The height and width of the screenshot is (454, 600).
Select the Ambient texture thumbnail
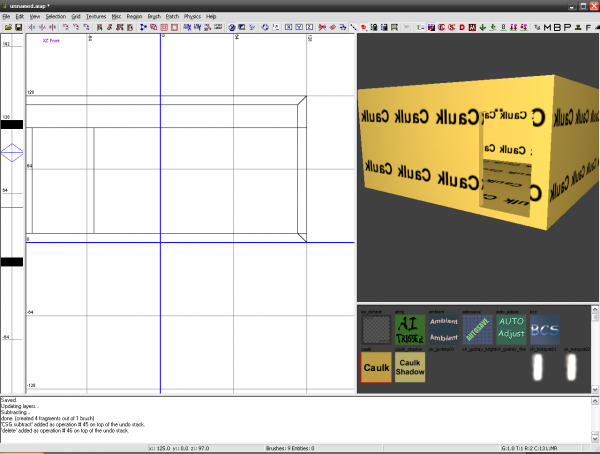click(x=443, y=329)
